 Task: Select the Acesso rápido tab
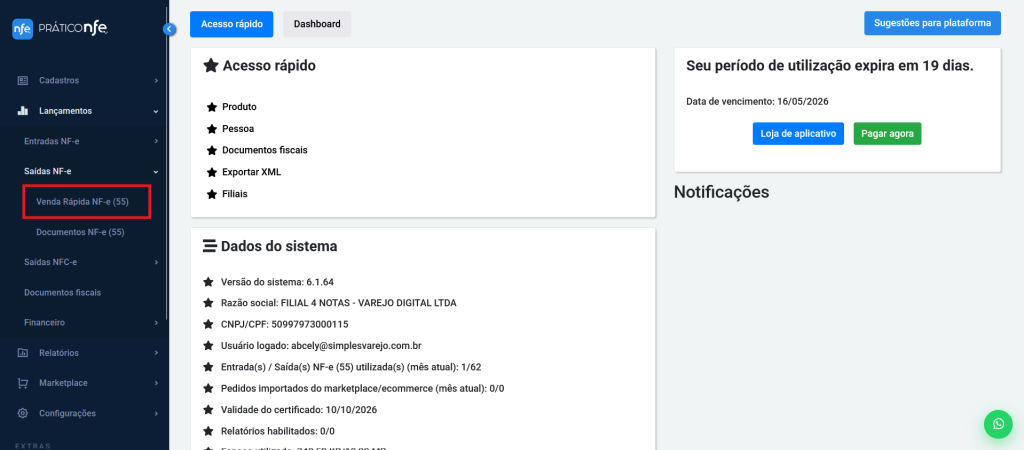click(231, 23)
